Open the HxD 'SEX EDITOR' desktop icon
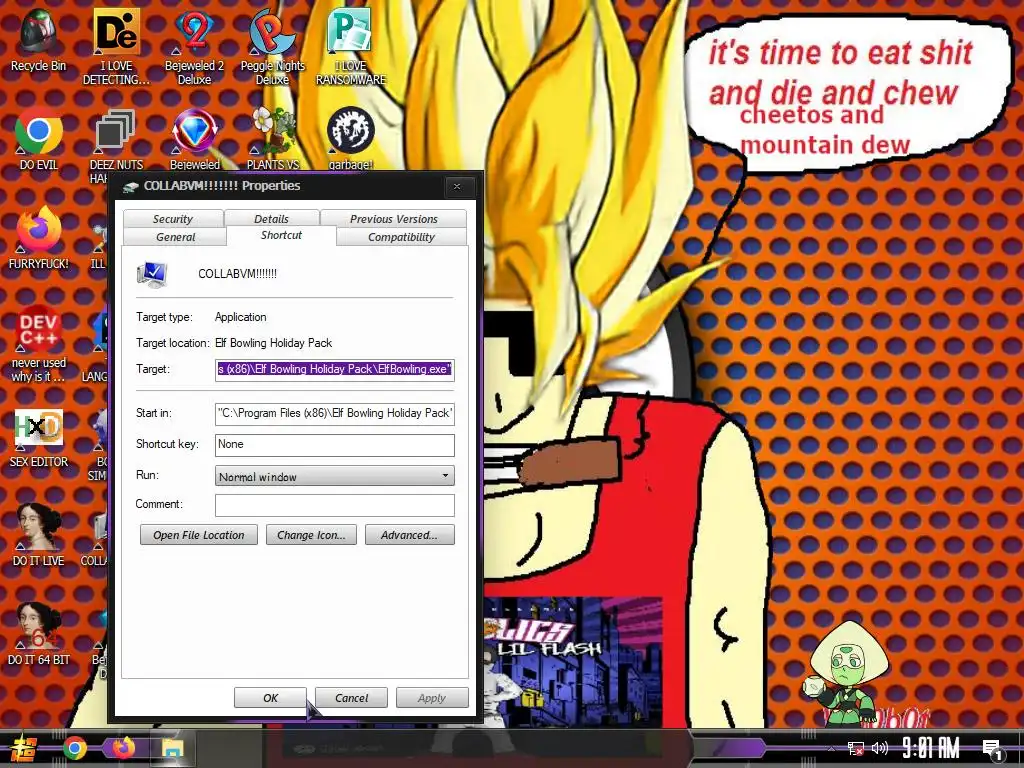The width and height of the screenshot is (1024, 768). coord(39,438)
